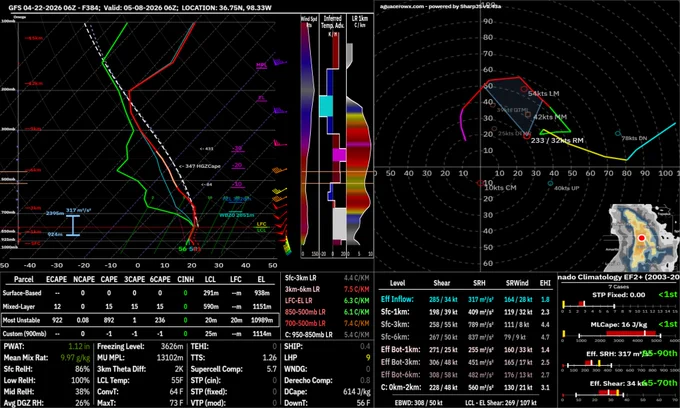Click the Eff Bot-6km row label
Screen dimensions: 680x408
(400, 375)
